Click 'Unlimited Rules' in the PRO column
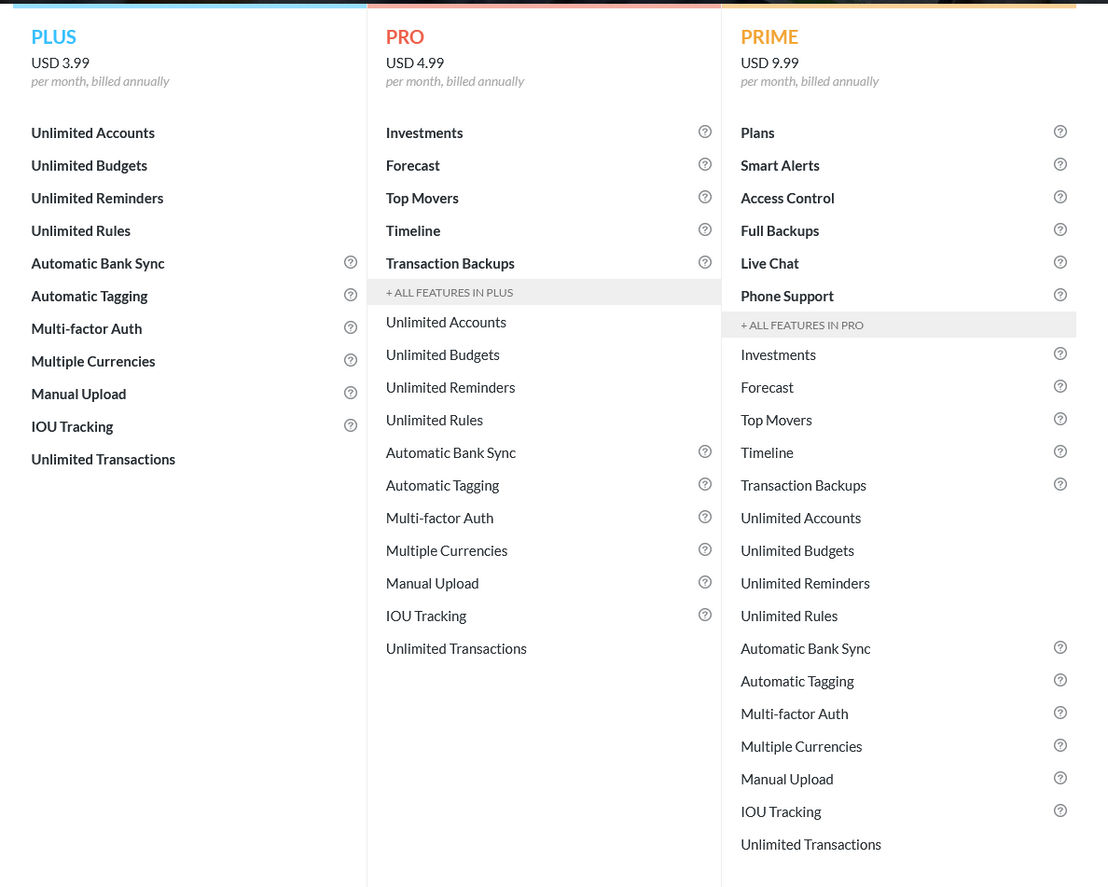 pyautogui.click(x=435, y=421)
